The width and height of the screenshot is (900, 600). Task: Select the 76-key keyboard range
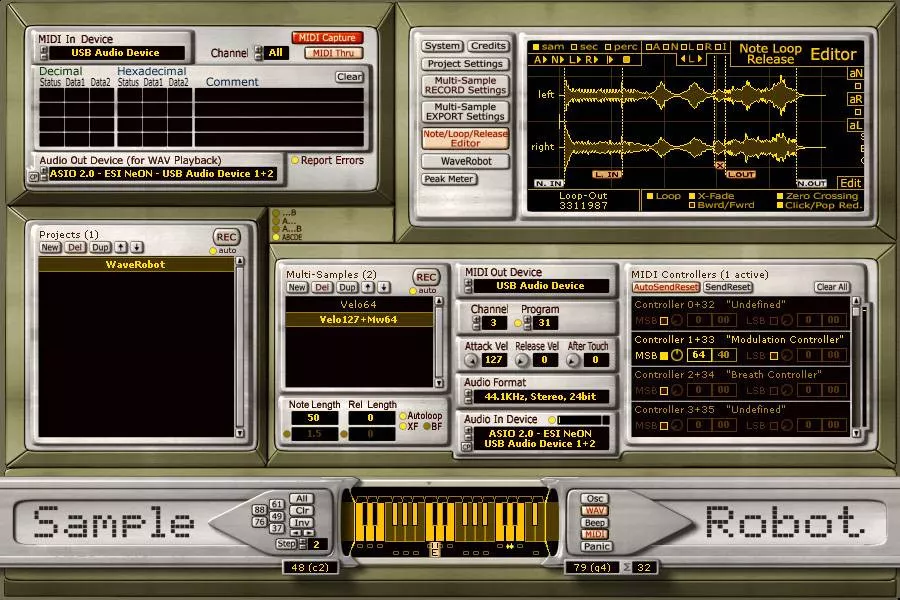[259, 521]
